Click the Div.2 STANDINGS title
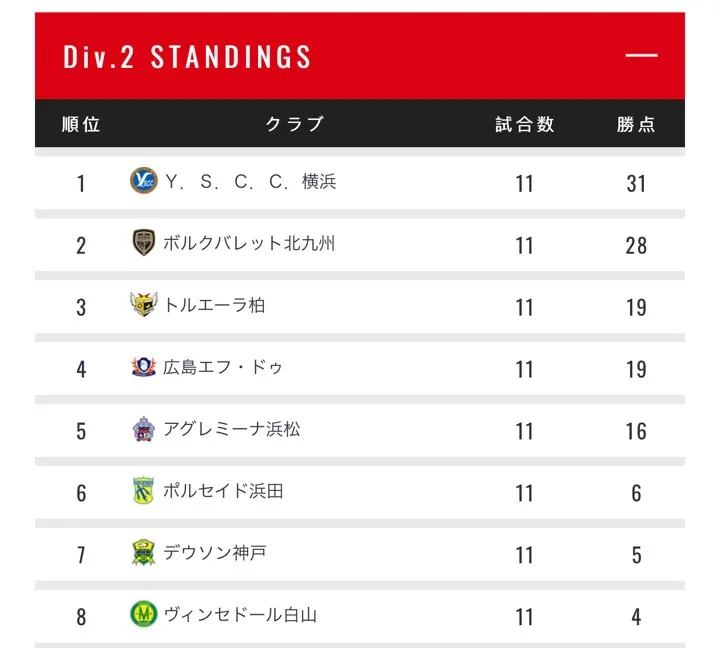Viewport: 720px width, 648px height. point(188,57)
